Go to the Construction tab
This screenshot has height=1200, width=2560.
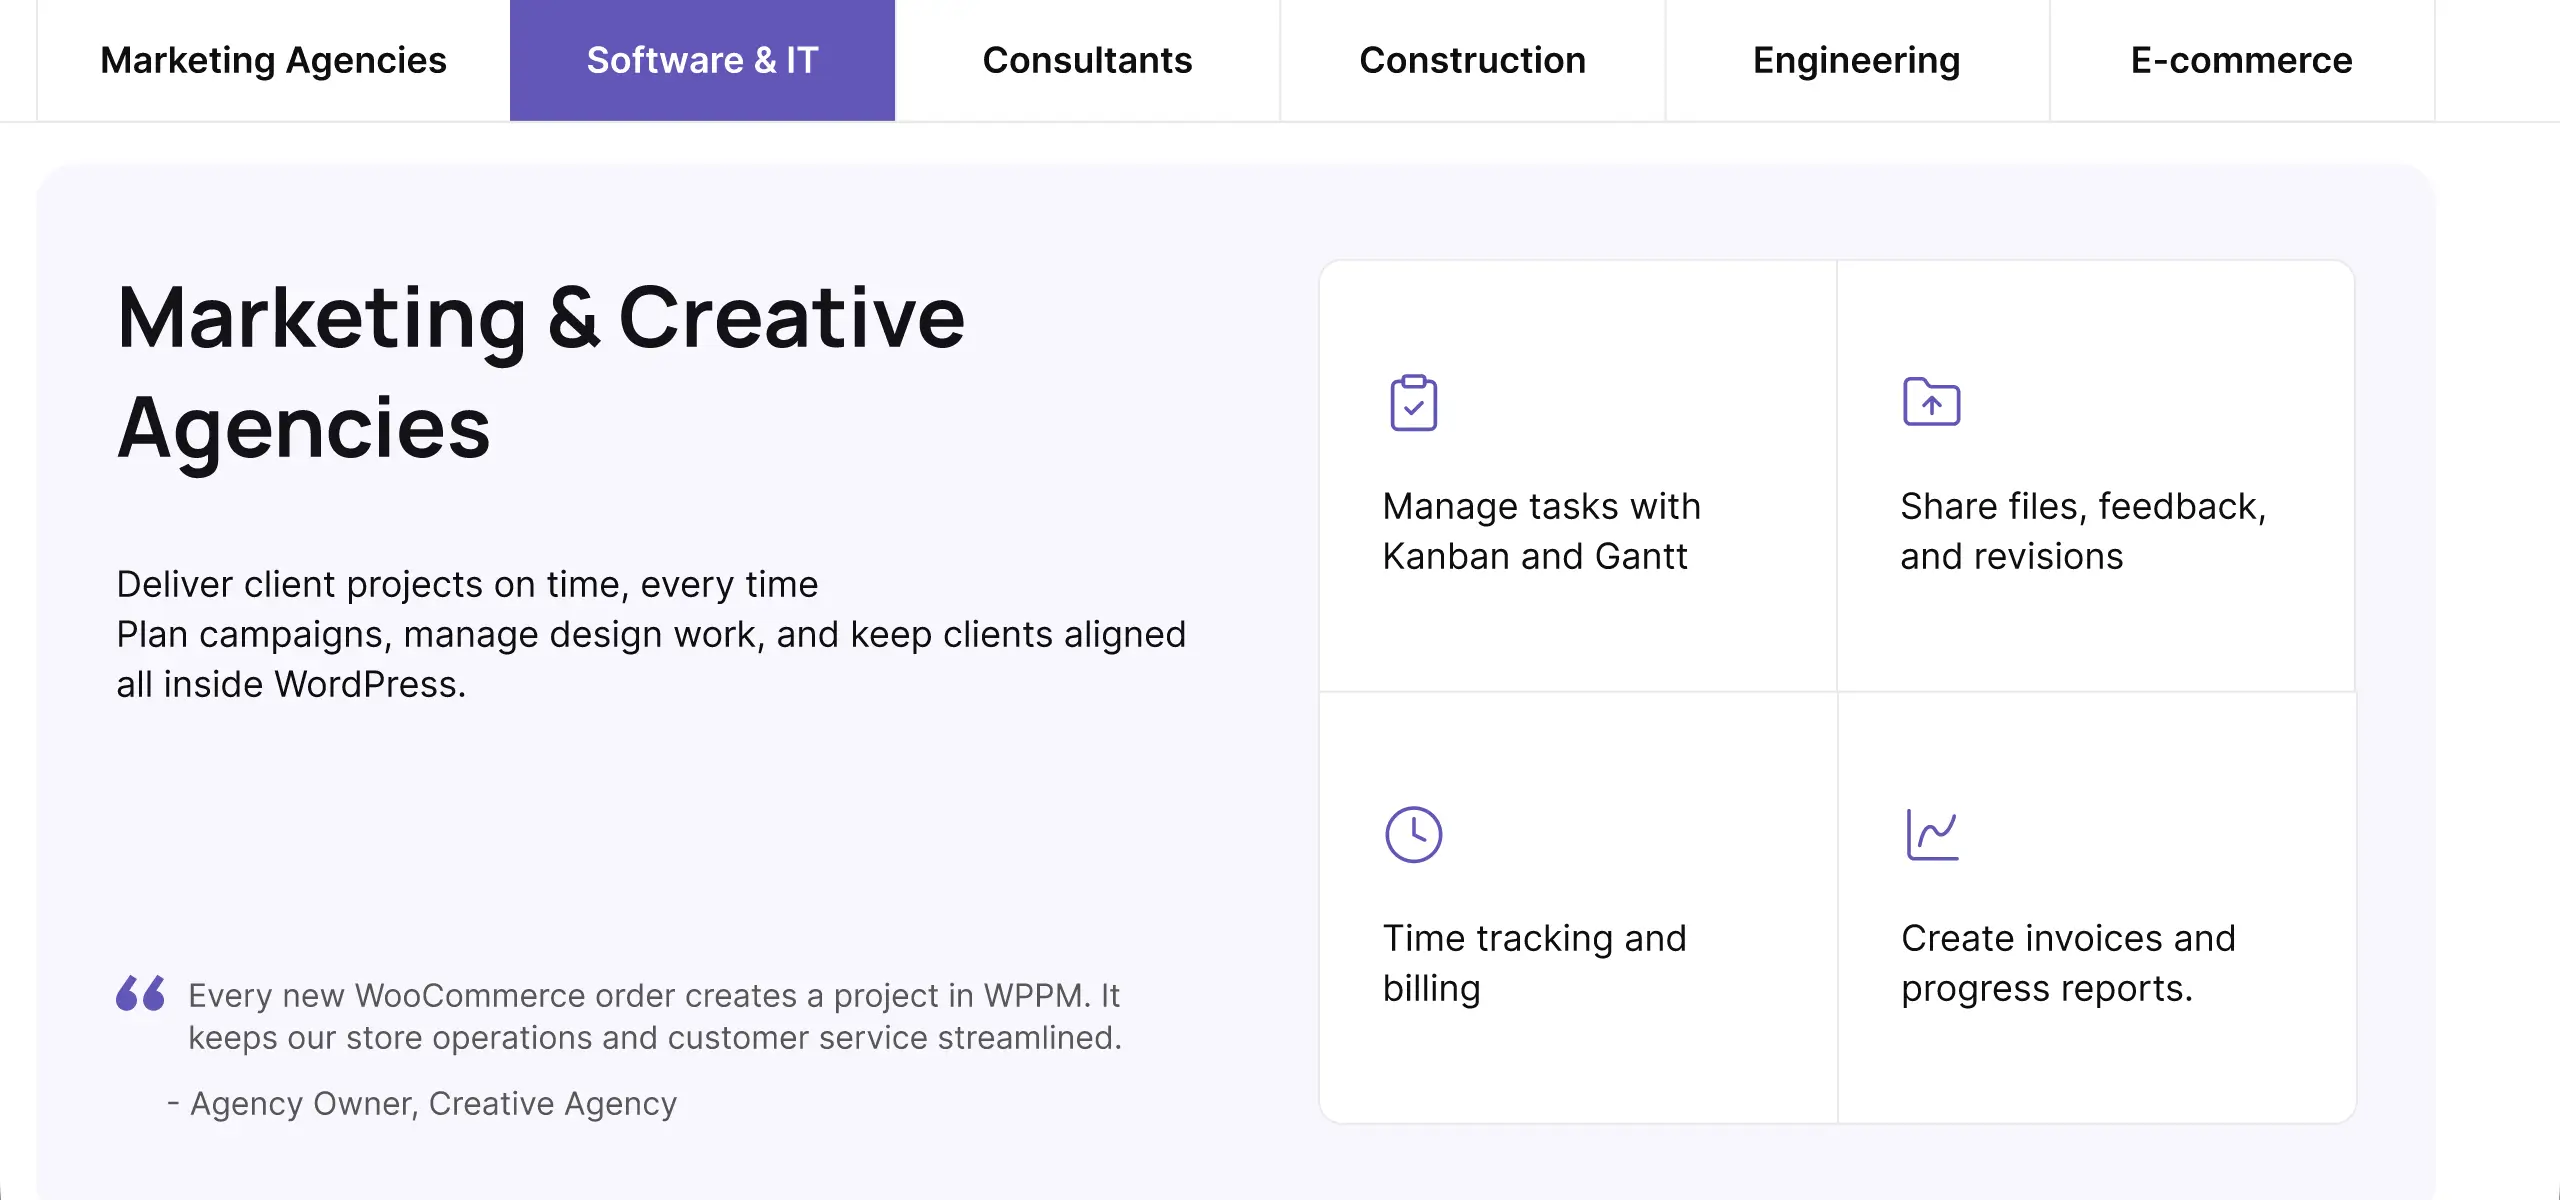pos(1472,60)
